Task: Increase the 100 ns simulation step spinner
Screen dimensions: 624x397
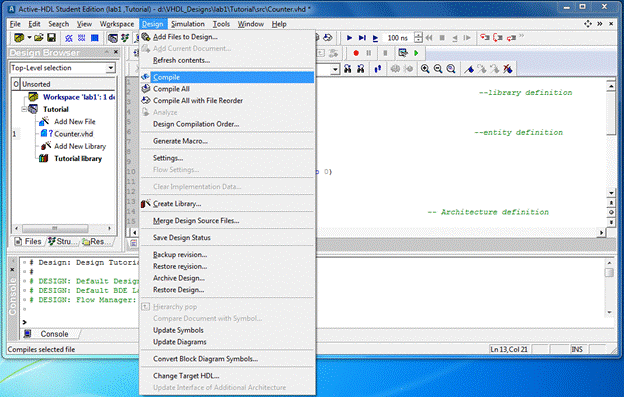Action: coord(418,35)
